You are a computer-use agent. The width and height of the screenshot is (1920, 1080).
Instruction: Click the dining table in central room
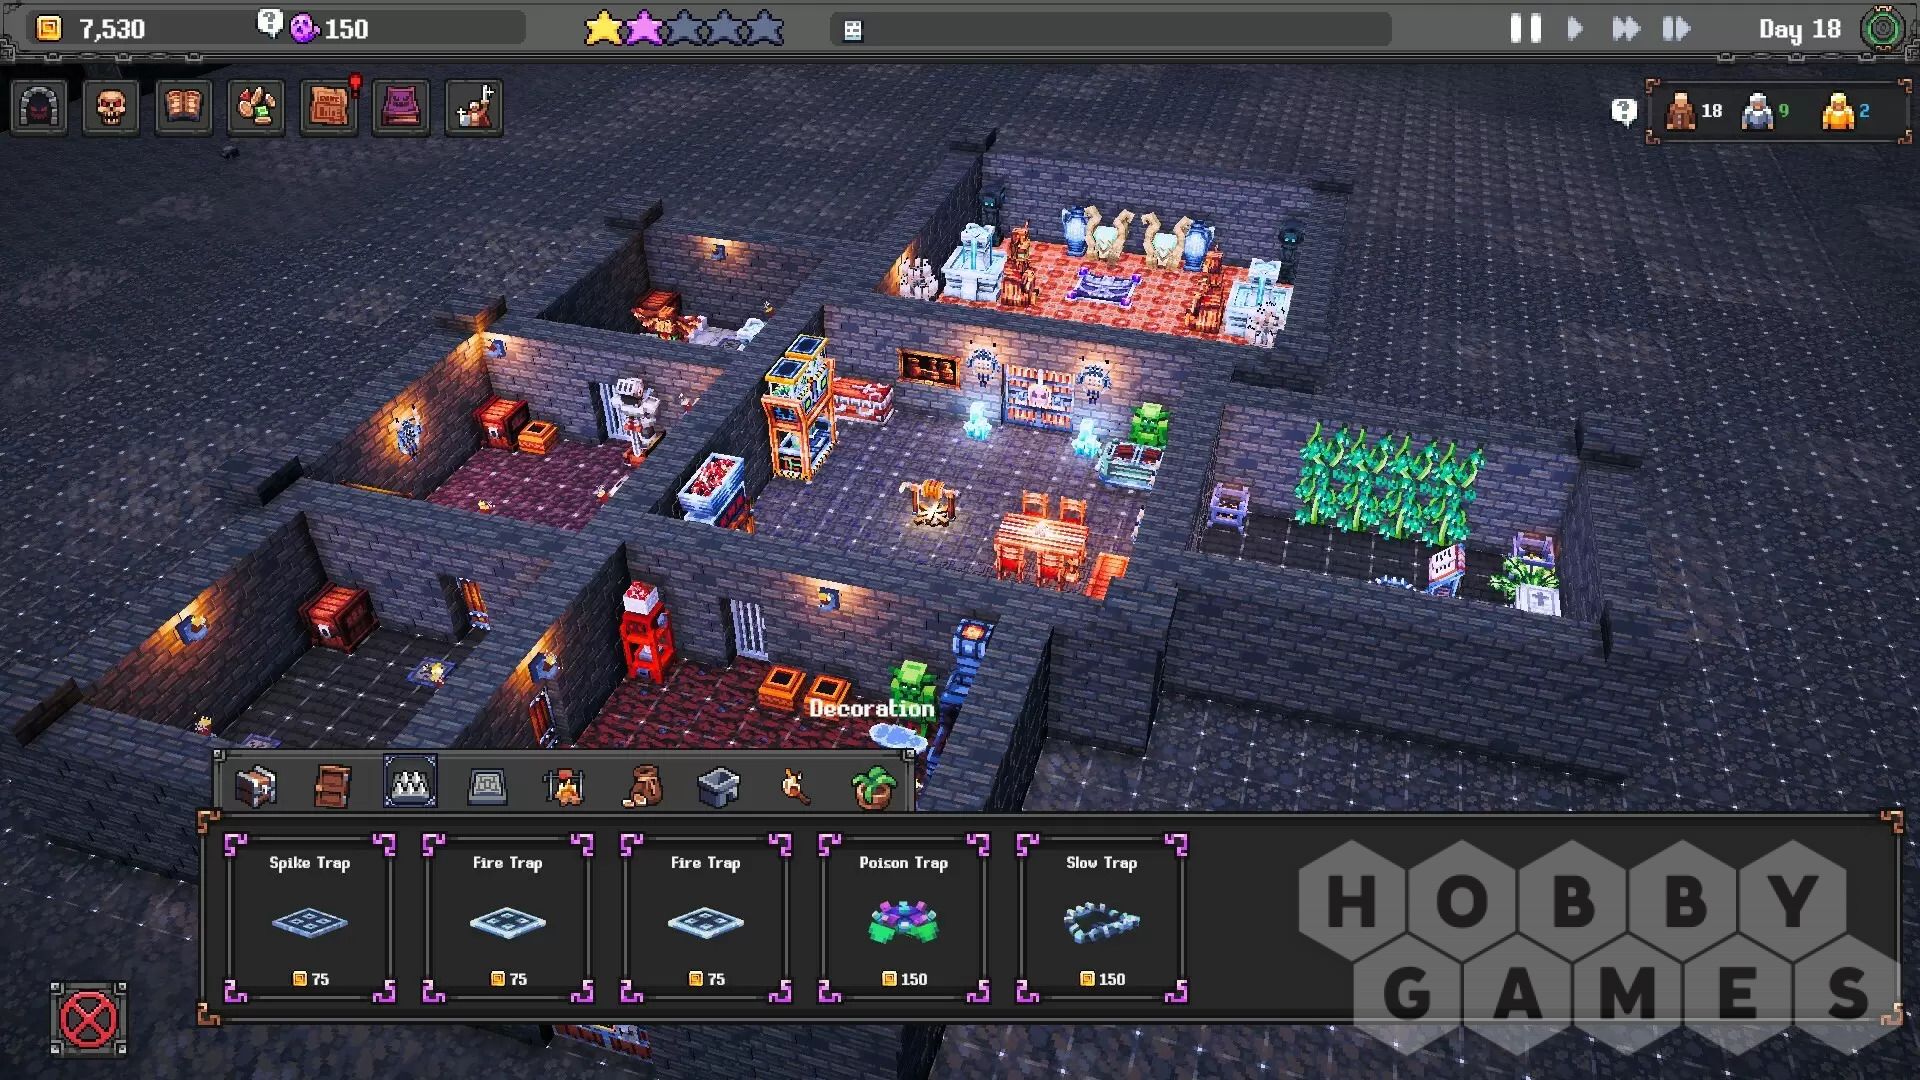tap(1041, 540)
